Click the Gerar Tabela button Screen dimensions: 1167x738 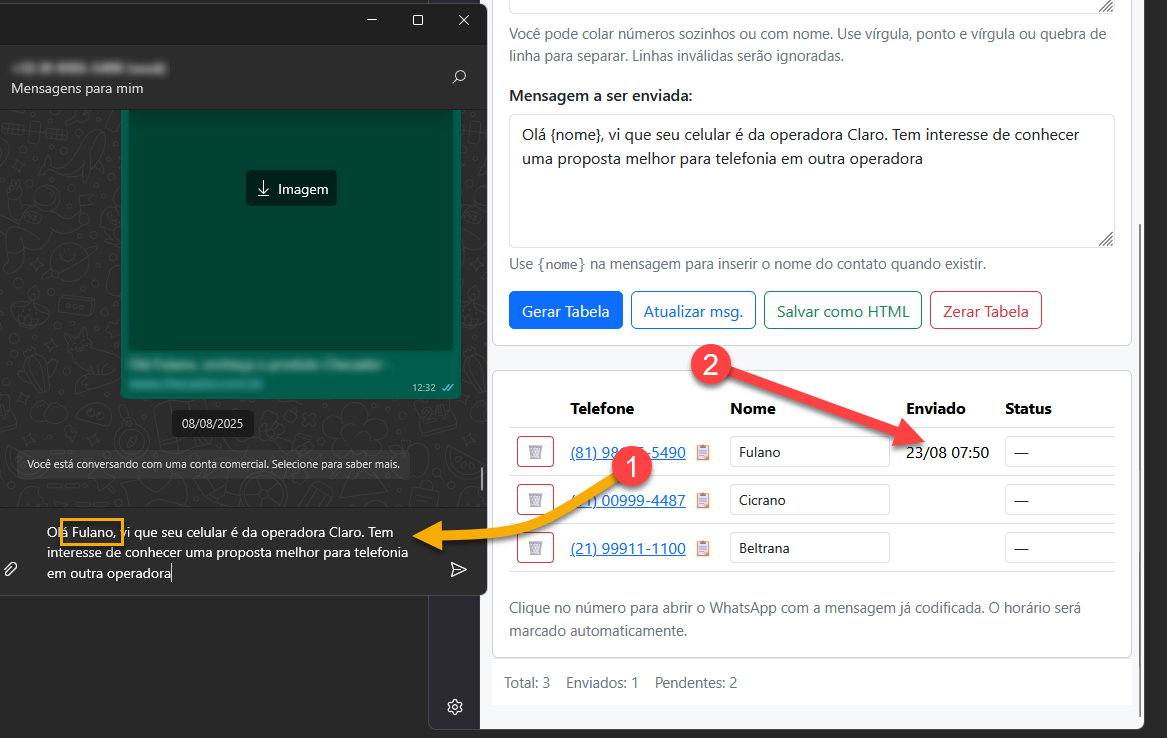pos(565,310)
